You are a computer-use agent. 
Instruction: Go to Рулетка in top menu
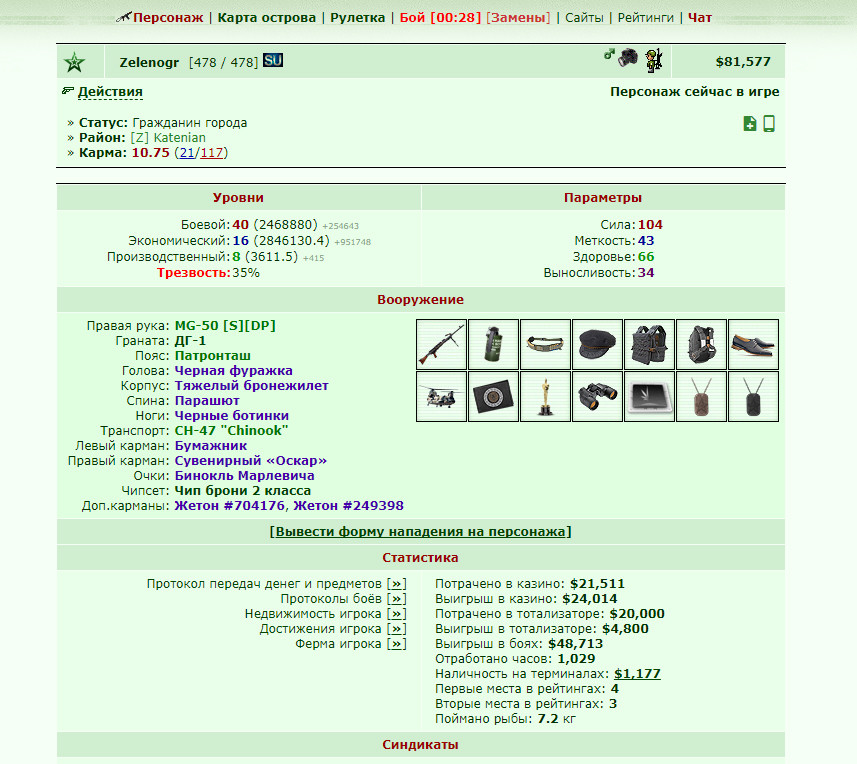(x=357, y=17)
